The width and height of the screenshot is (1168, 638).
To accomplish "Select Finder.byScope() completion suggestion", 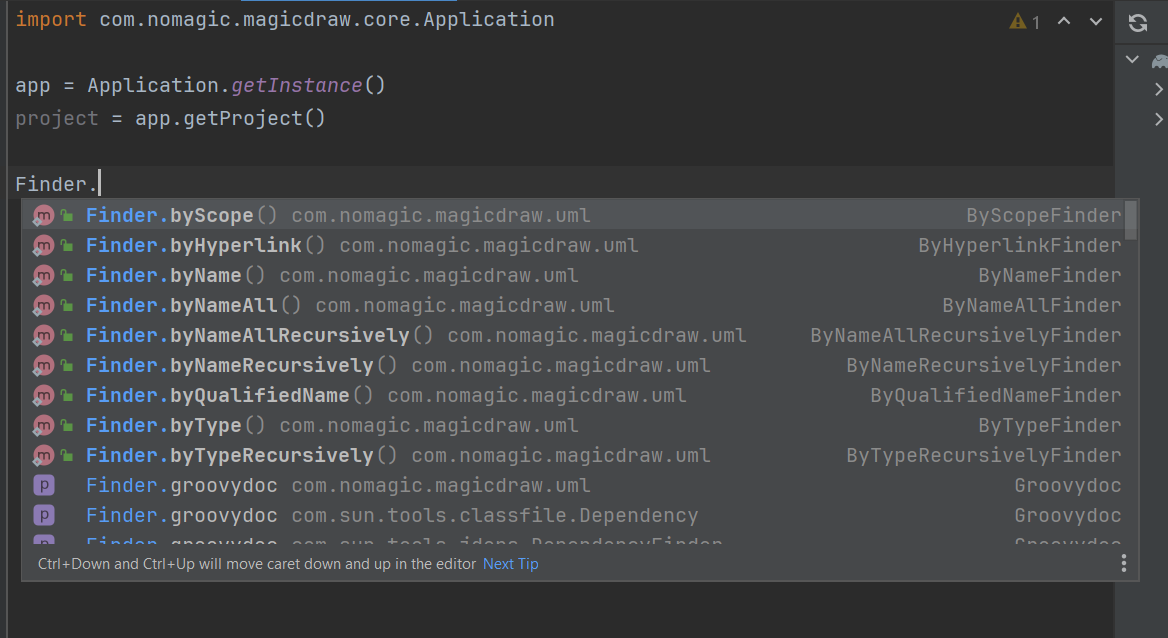I will click(x=571, y=215).
